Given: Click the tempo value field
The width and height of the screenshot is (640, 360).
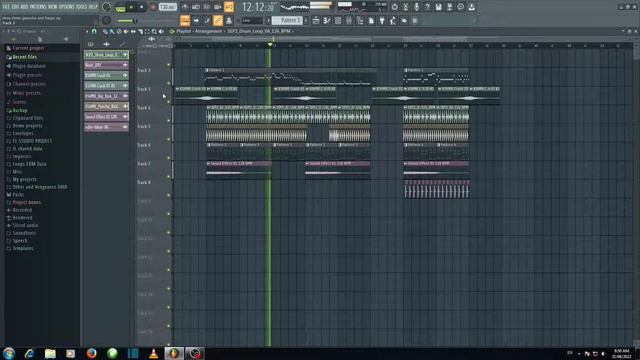Looking at the screenshot, I should pyautogui.click(x=167, y=7).
